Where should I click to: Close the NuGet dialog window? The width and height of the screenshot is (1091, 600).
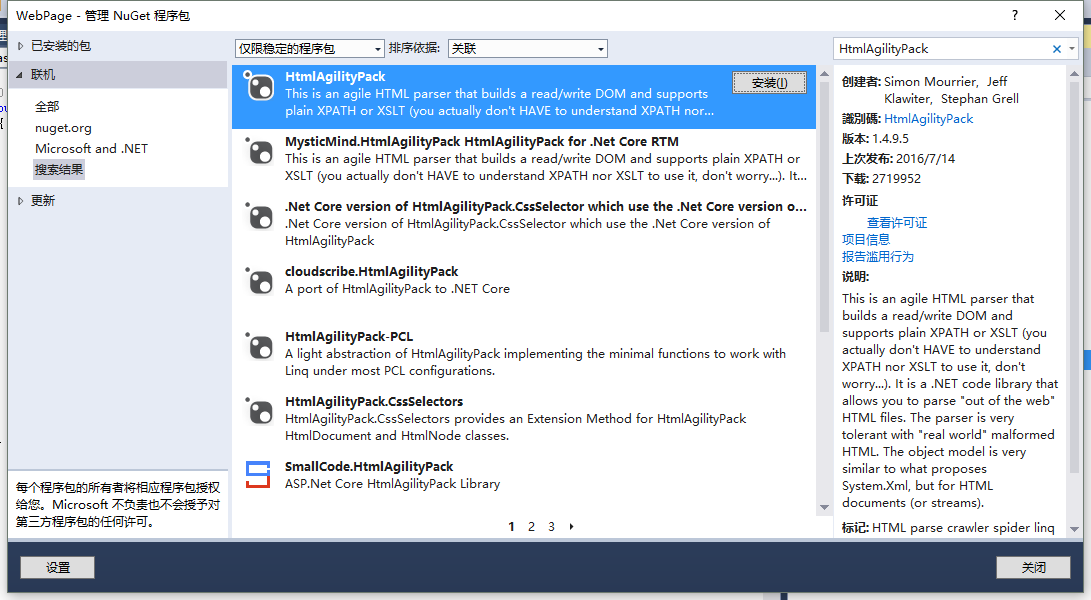pyautogui.click(x=1060, y=15)
